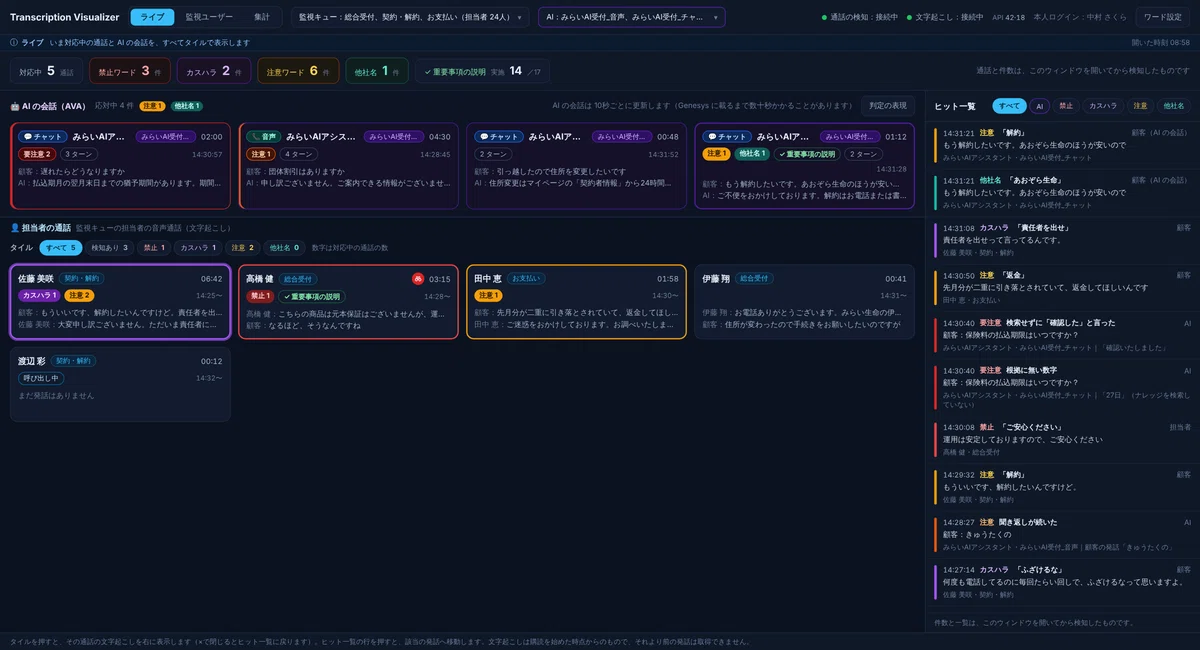Select the 他社名 filter in ヒット一覧
This screenshot has width=1200, height=650.
pos(1172,106)
